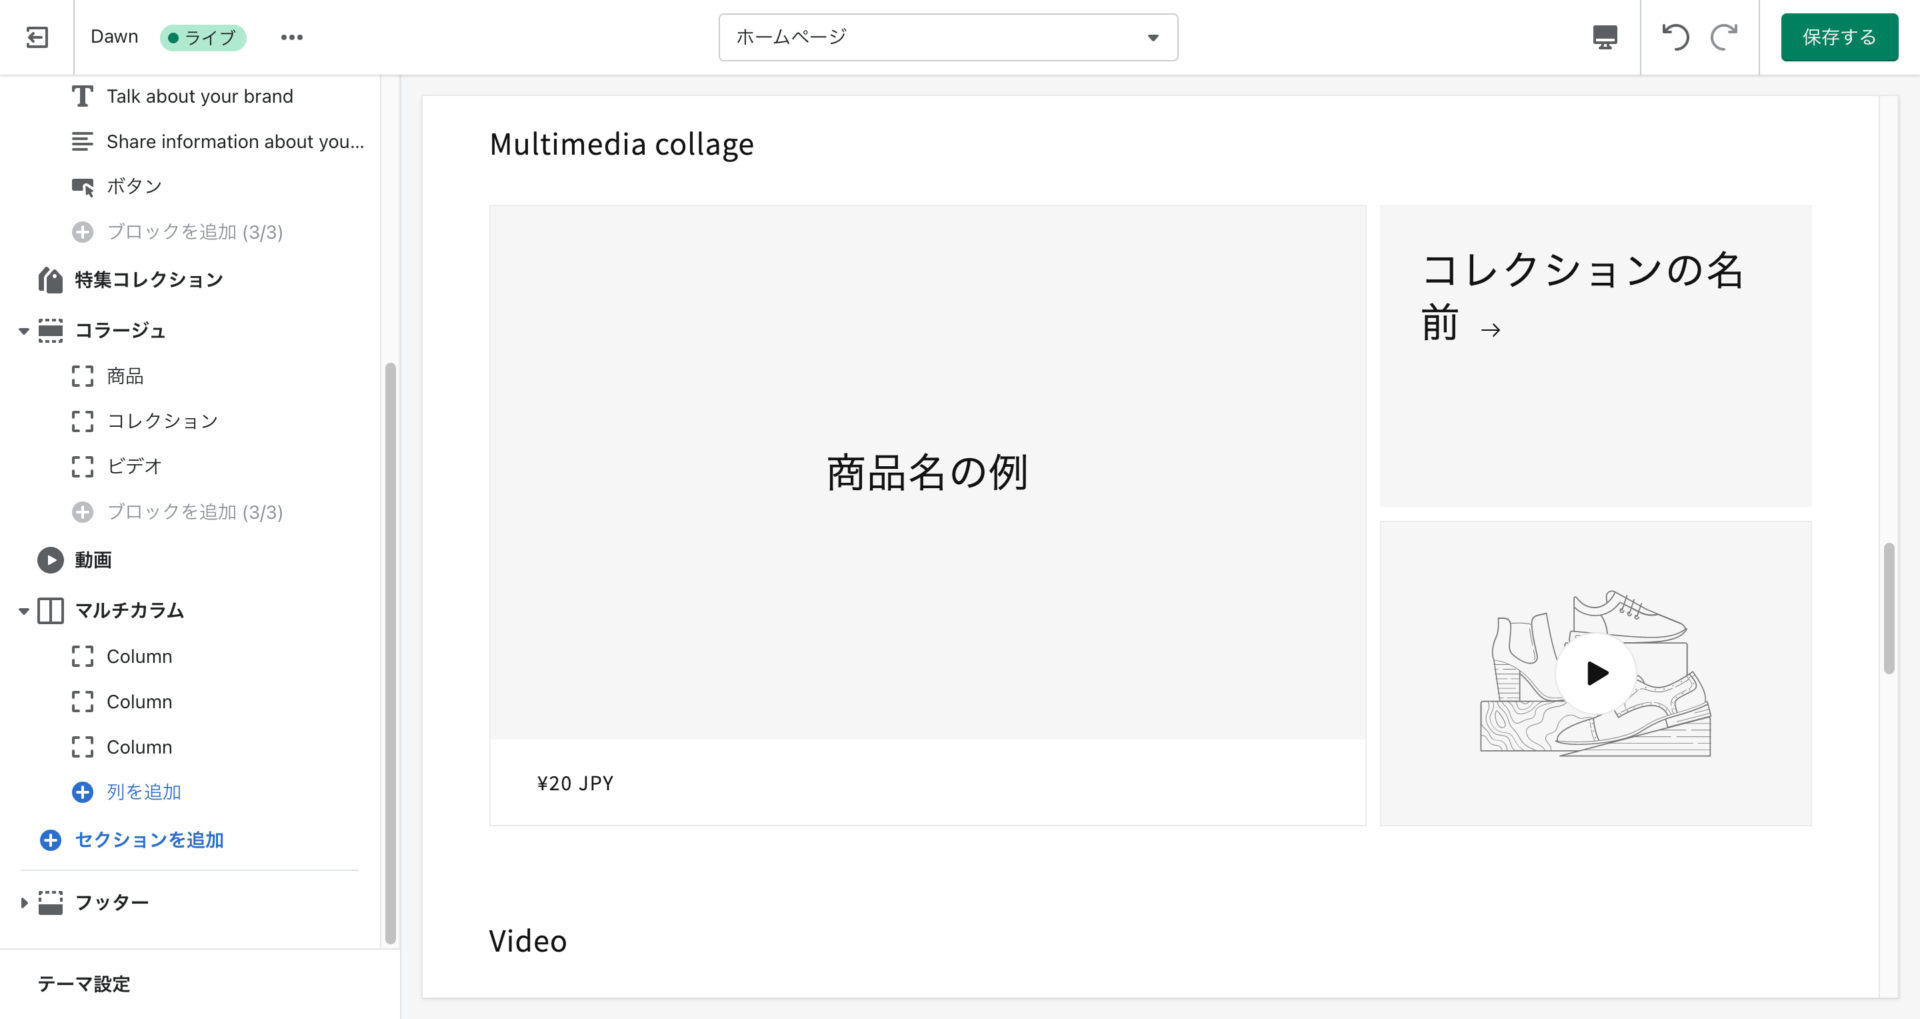Collapse the マルチカラム section
Viewport: 1920px width, 1019px height.
click(24, 611)
